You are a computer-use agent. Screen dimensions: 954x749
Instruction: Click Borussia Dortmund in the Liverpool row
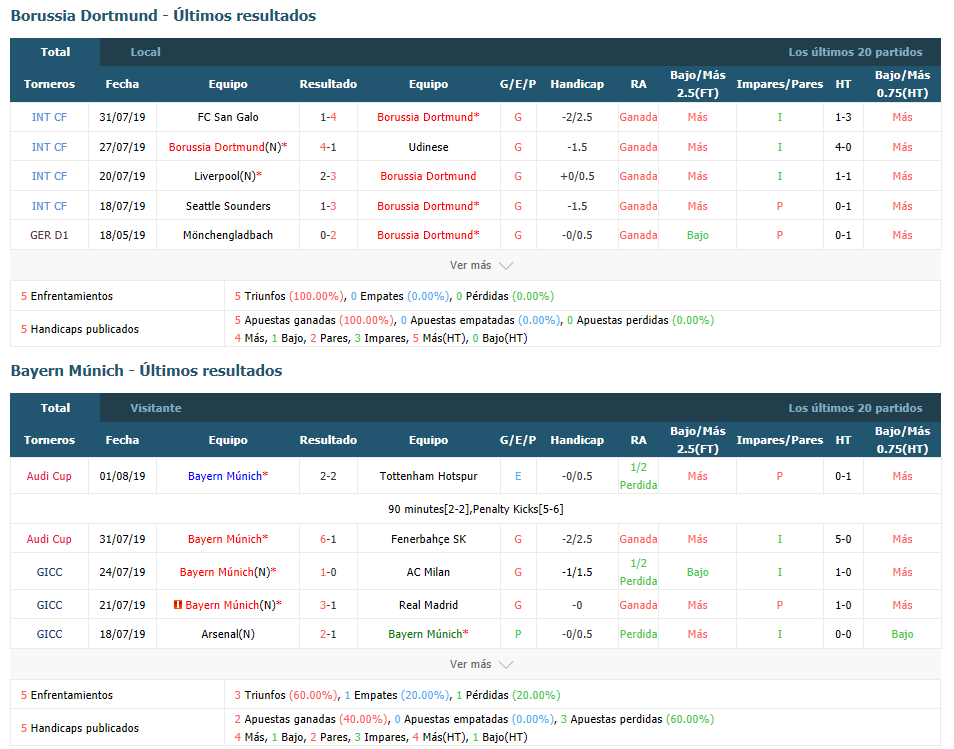[428, 176]
